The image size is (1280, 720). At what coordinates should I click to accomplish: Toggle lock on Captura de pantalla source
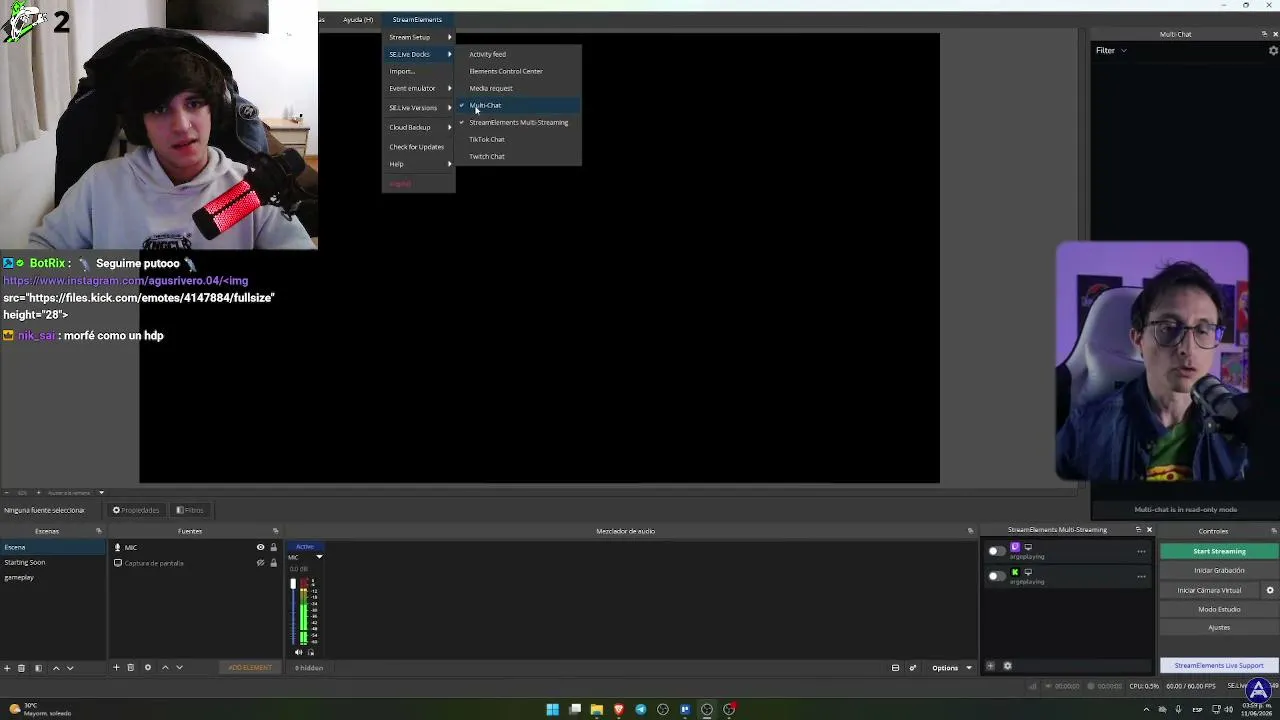[x=273, y=563]
